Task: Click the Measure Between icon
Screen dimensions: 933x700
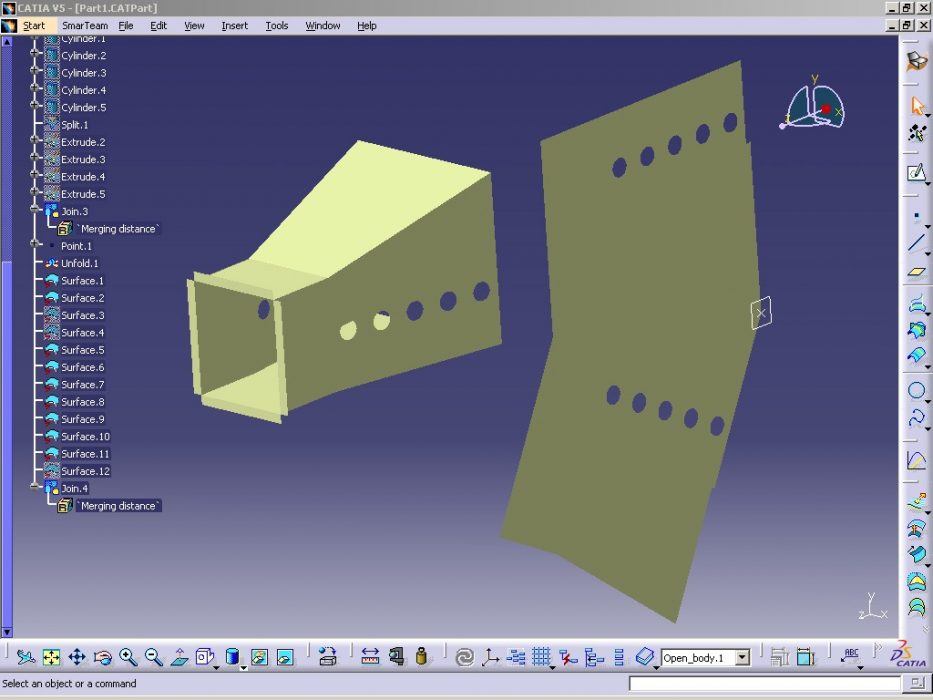Action: [x=370, y=657]
